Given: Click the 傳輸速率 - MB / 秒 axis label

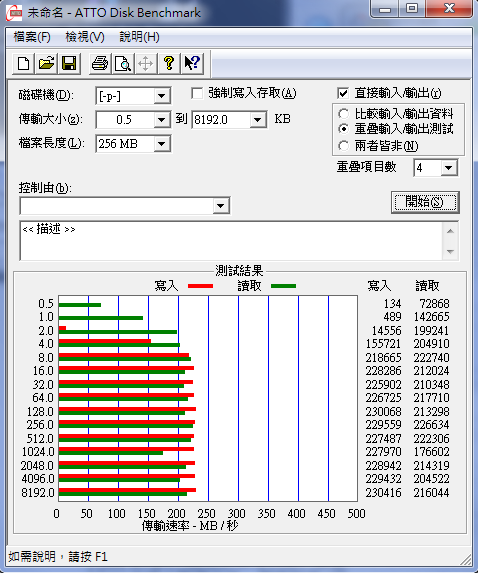Looking at the screenshot, I should (190, 526).
